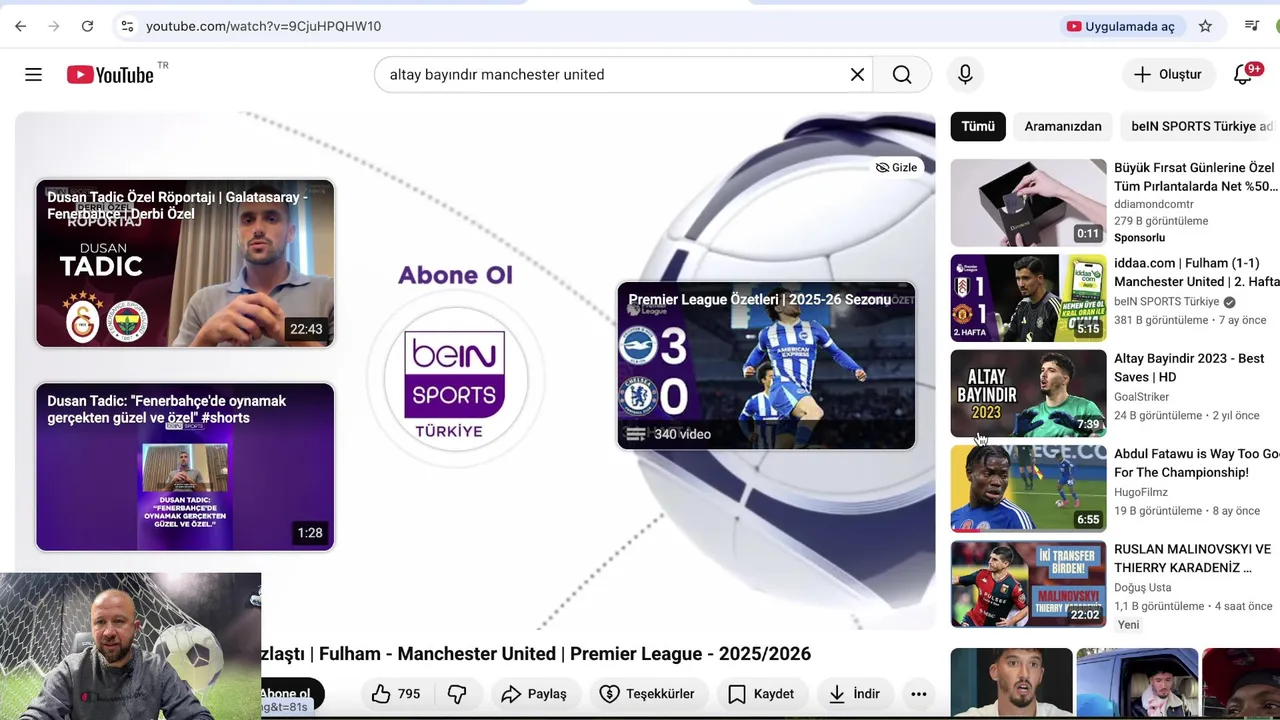Viewport: 1280px width, 720px height.
Task: Open Dusan Tadic shorts end-screen card
Action: pos(185,467)
